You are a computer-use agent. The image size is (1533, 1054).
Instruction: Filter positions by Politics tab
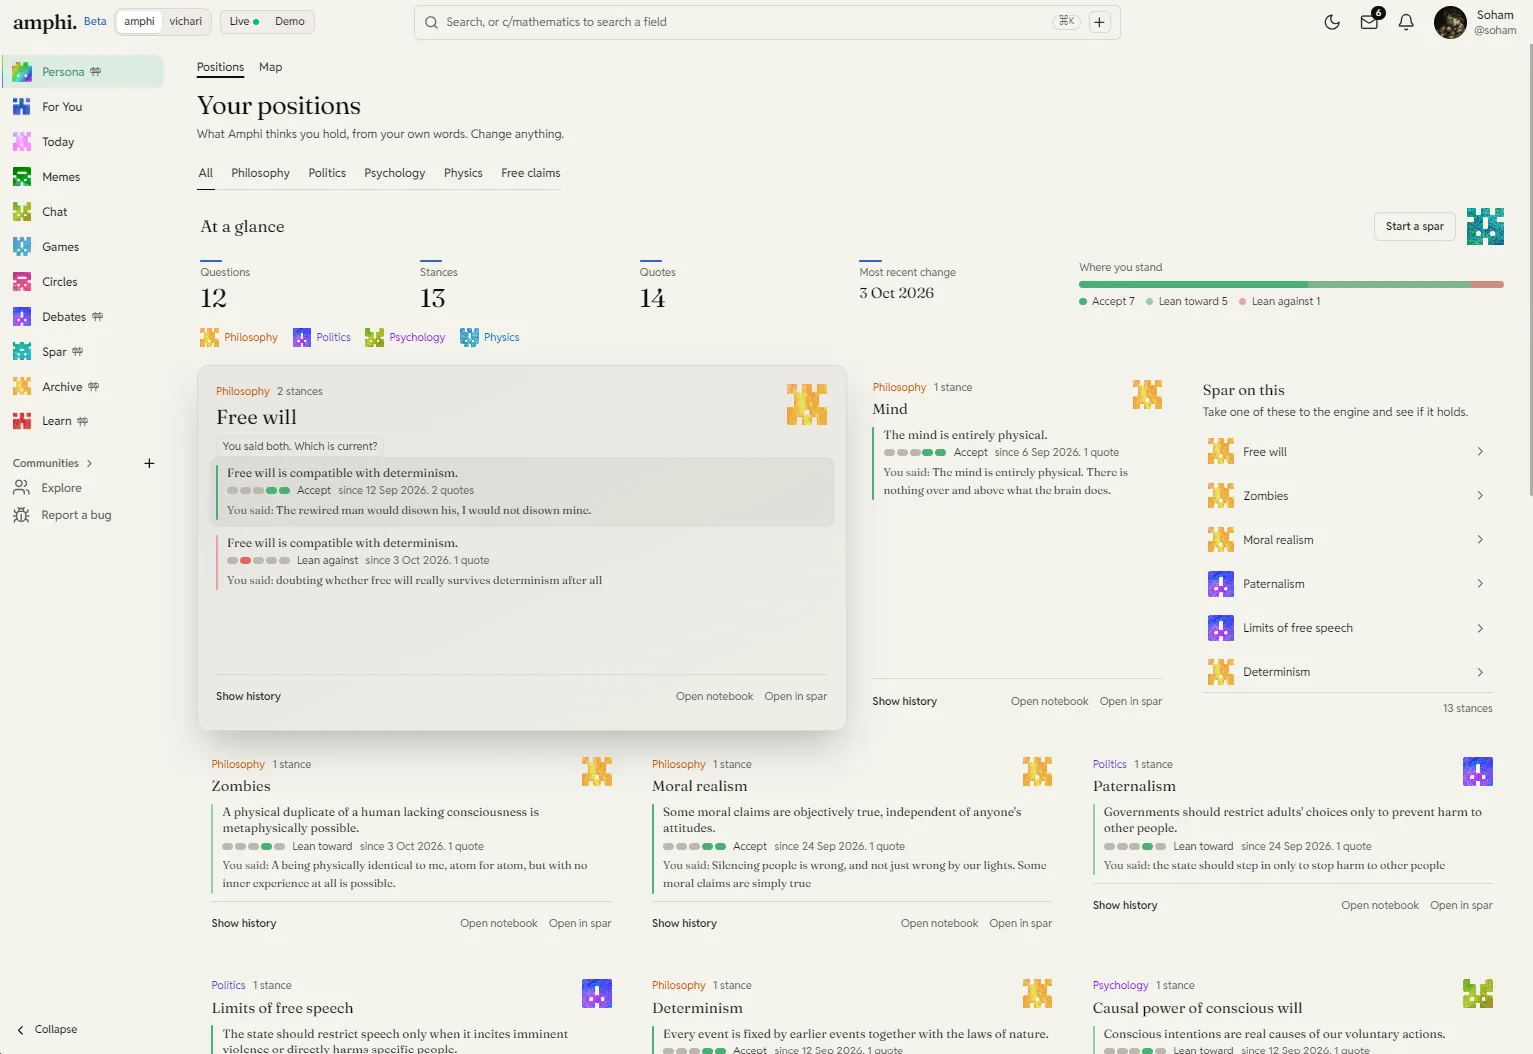(327, 173)
